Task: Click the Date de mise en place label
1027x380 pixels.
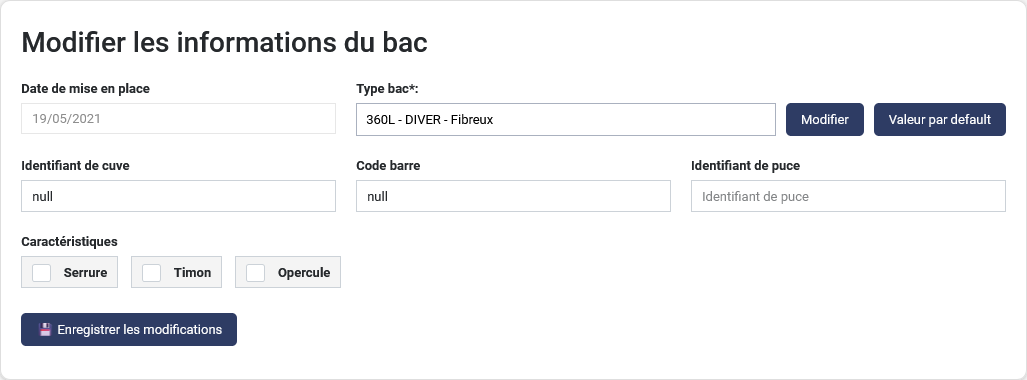Action: pos(86,88)
